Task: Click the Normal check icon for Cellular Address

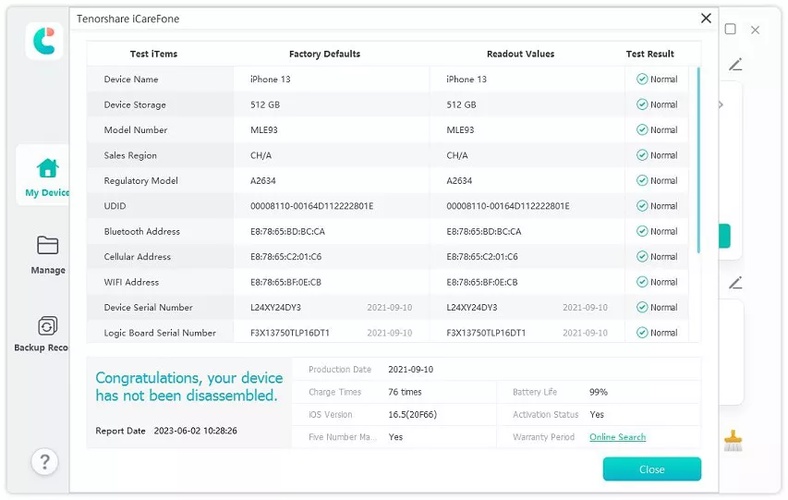Action: [x=642, y=257]
